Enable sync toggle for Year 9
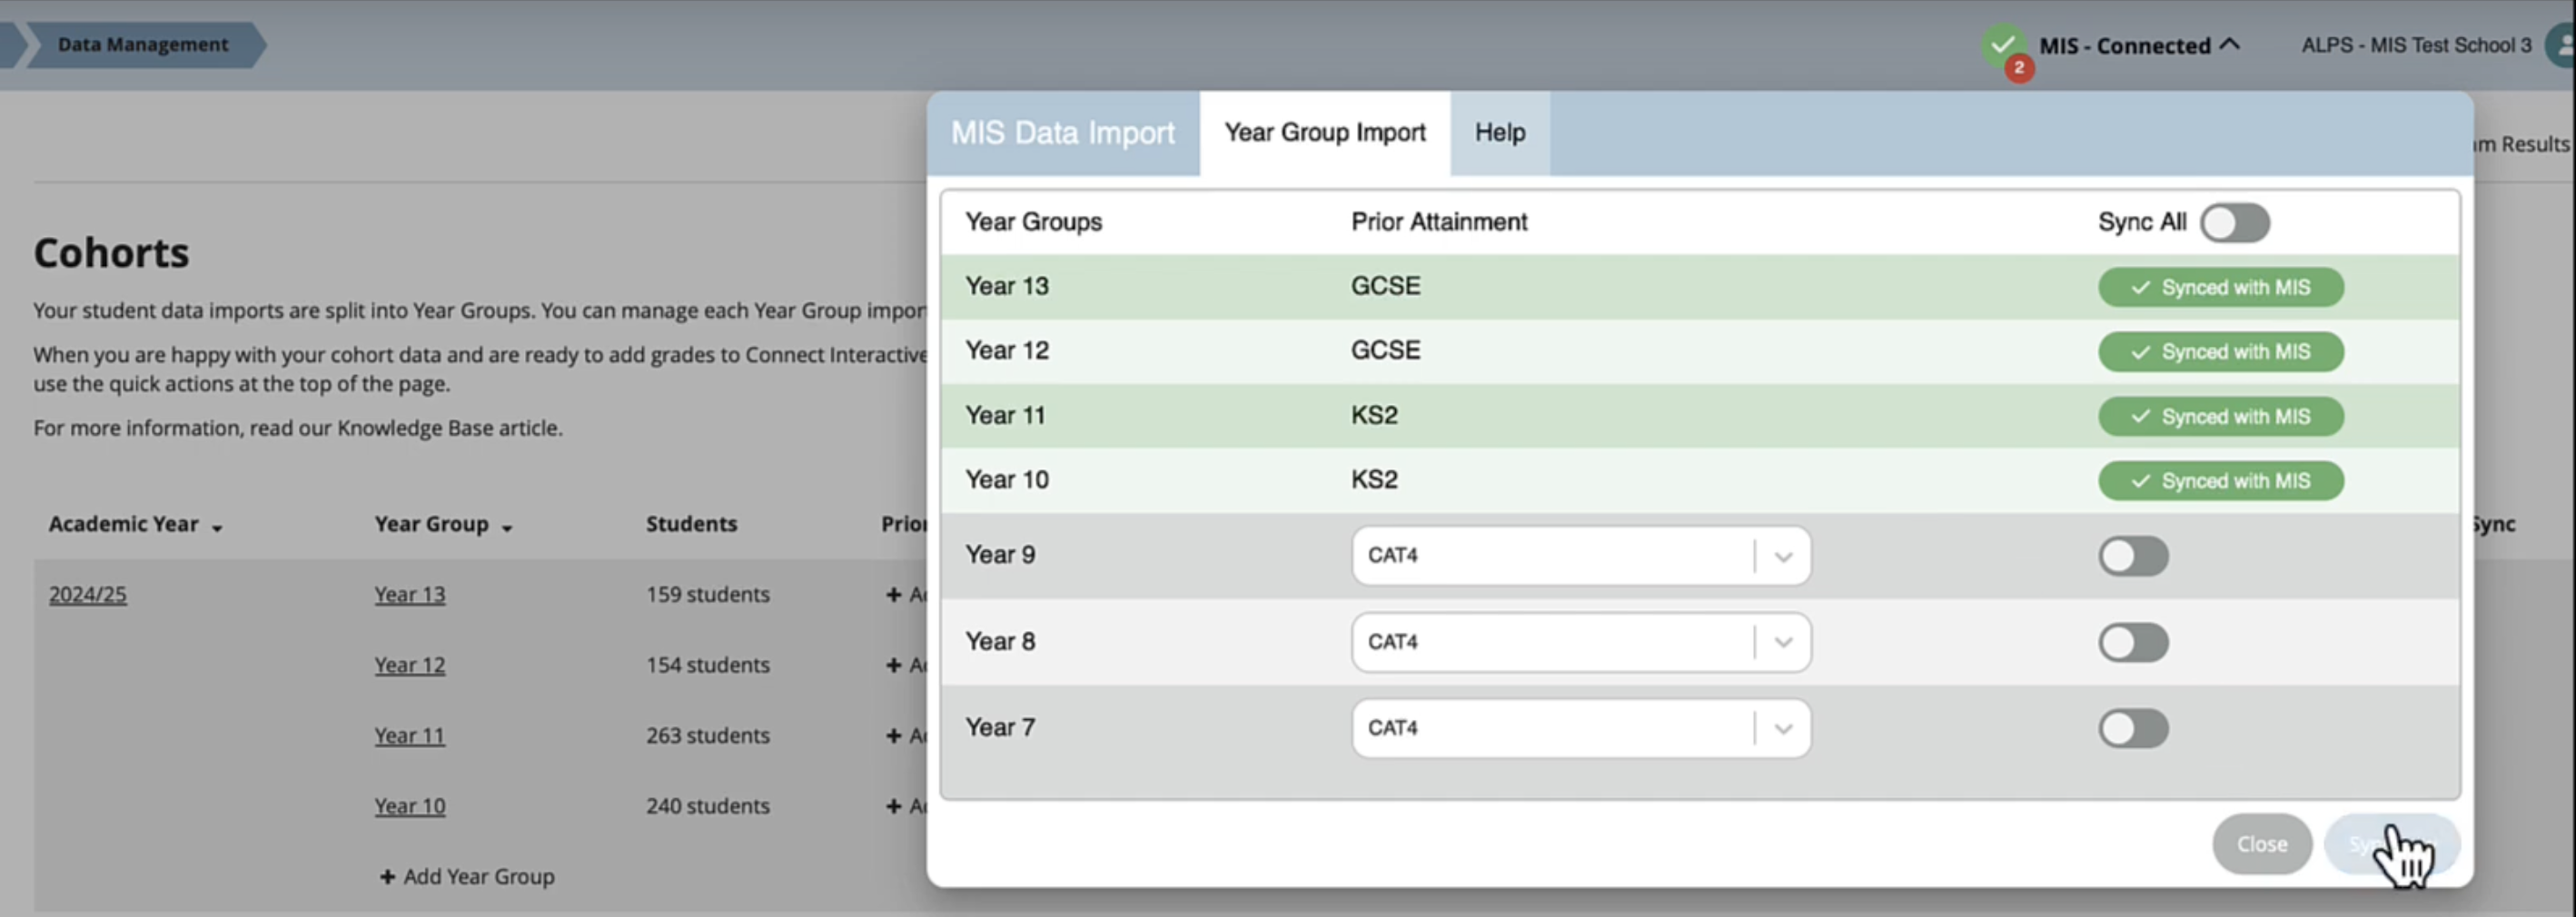The width and height of the screenshot is (2576, 917). 2133,556
